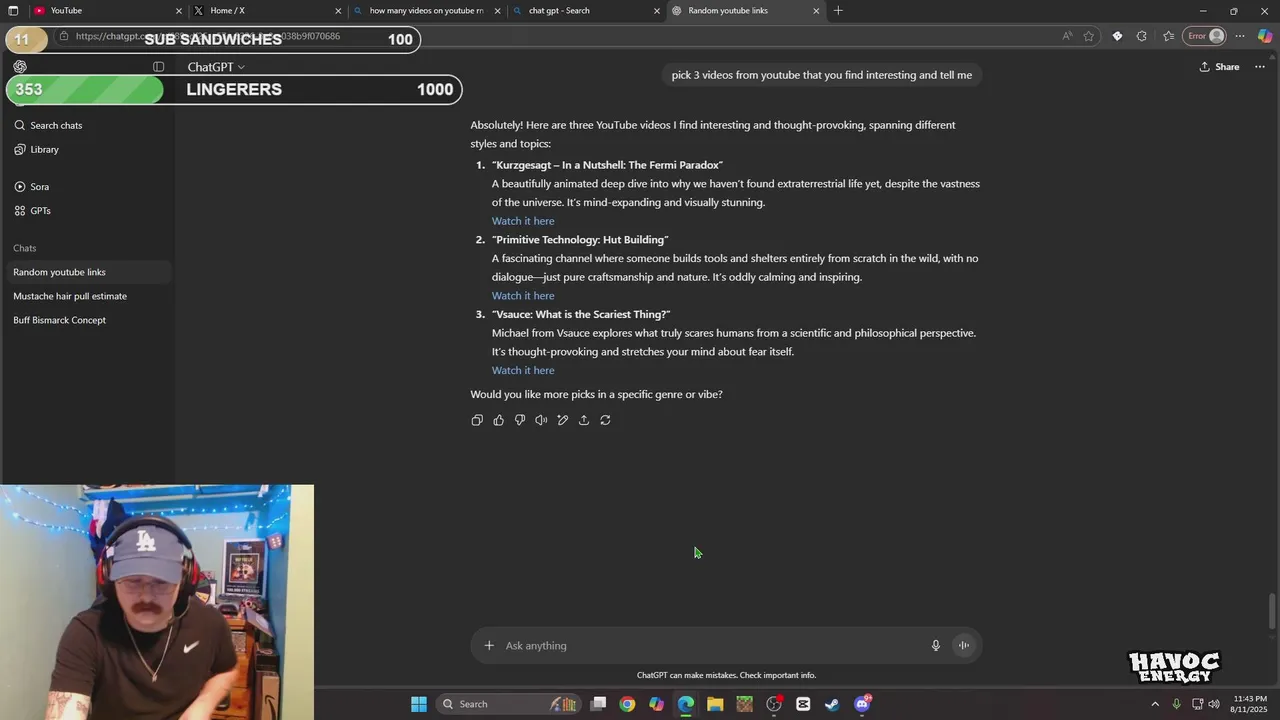Follow Watch it here under Kurzgesagt Fermi Paradox
The image size is (1280, 720).
[523, 221]
